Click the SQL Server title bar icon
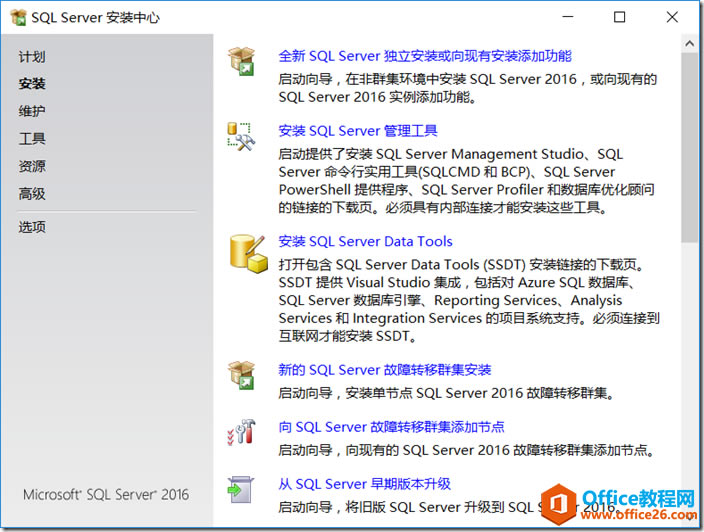 tap(17, 17)
